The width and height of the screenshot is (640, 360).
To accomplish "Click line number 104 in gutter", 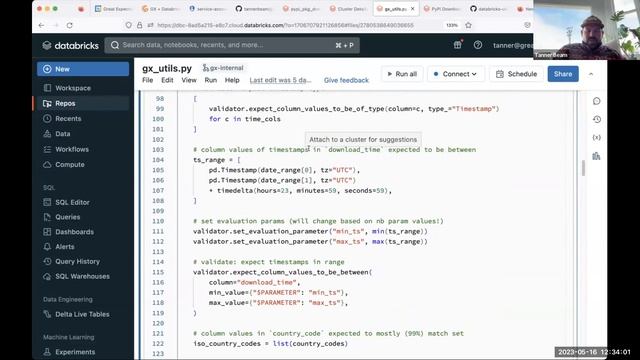I will click(x=158, y=160).
